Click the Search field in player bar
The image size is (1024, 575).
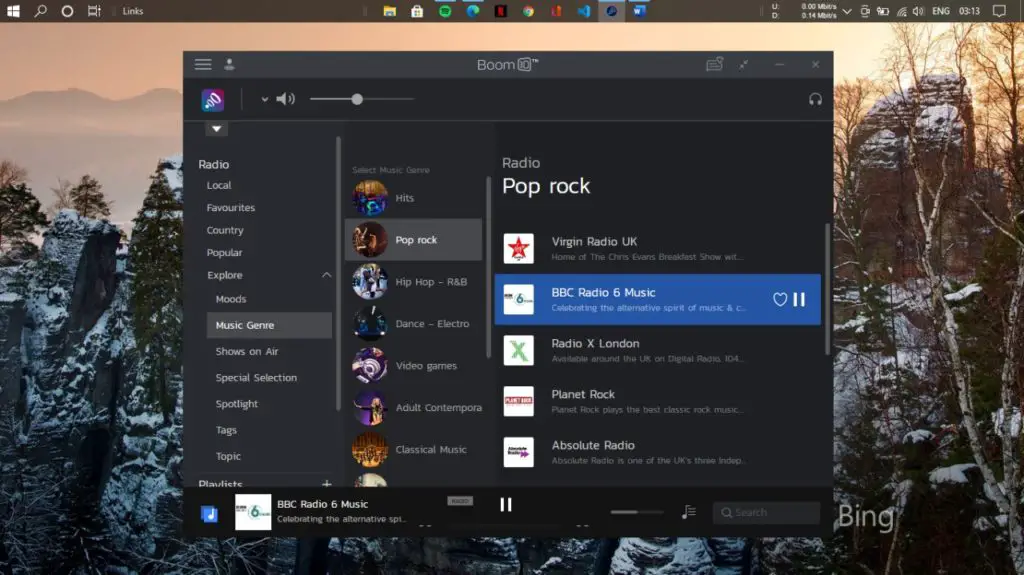766,512
